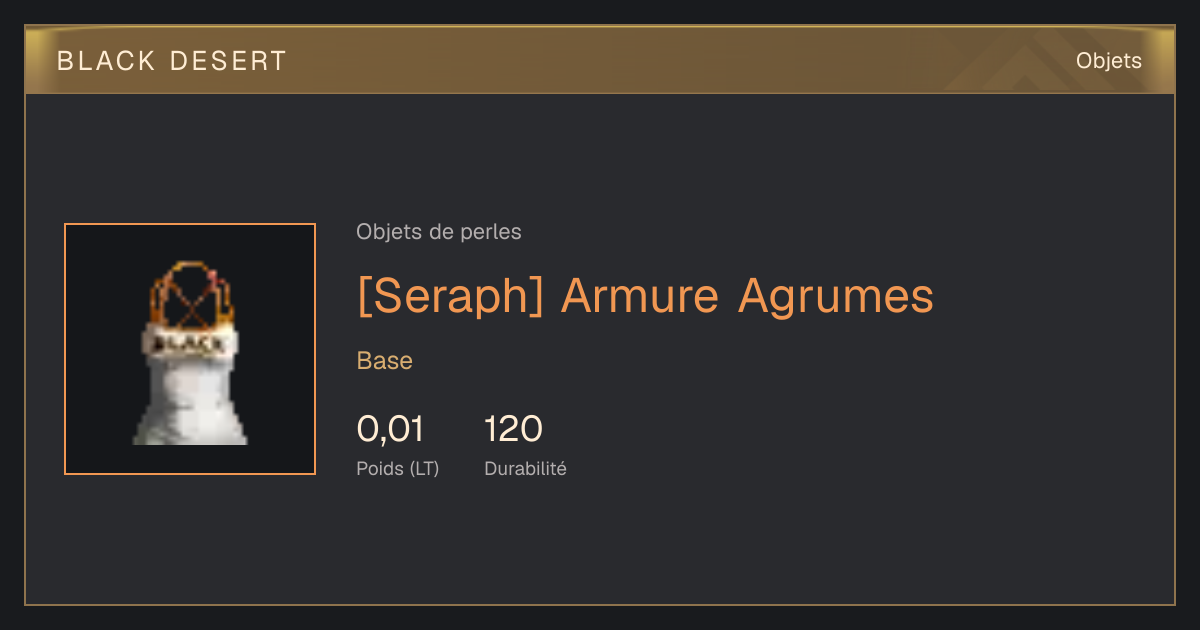Click the word Armure in the title
Screen dimensions: 1200x630
click(640, 296)
